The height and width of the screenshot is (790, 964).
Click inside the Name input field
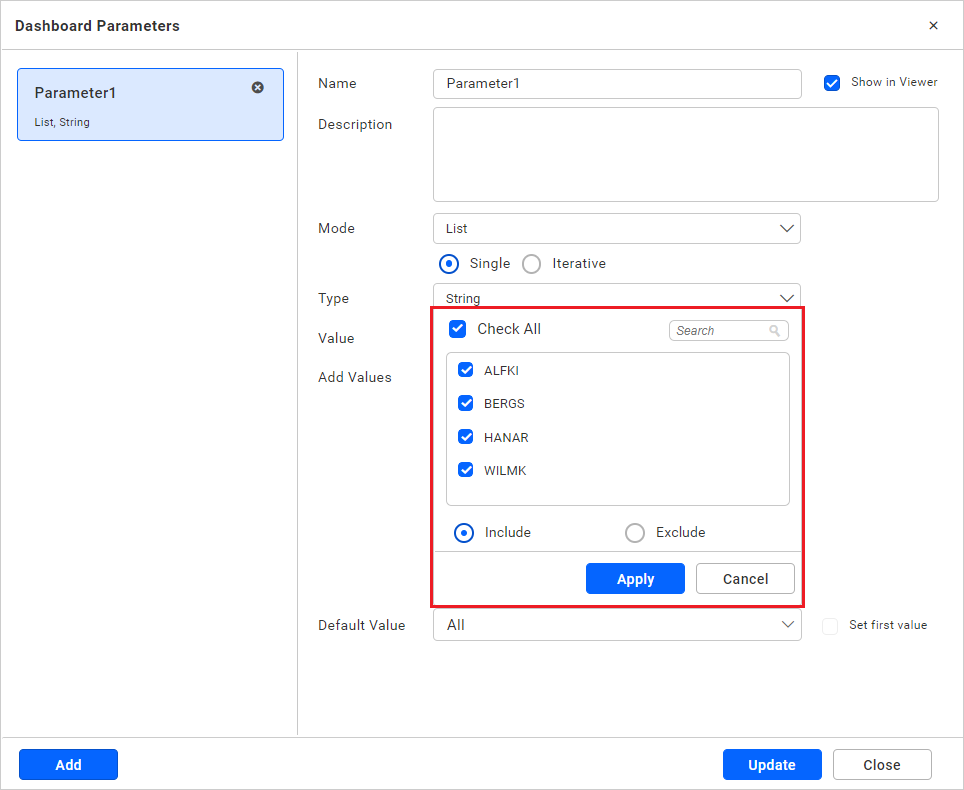point(616,84)
